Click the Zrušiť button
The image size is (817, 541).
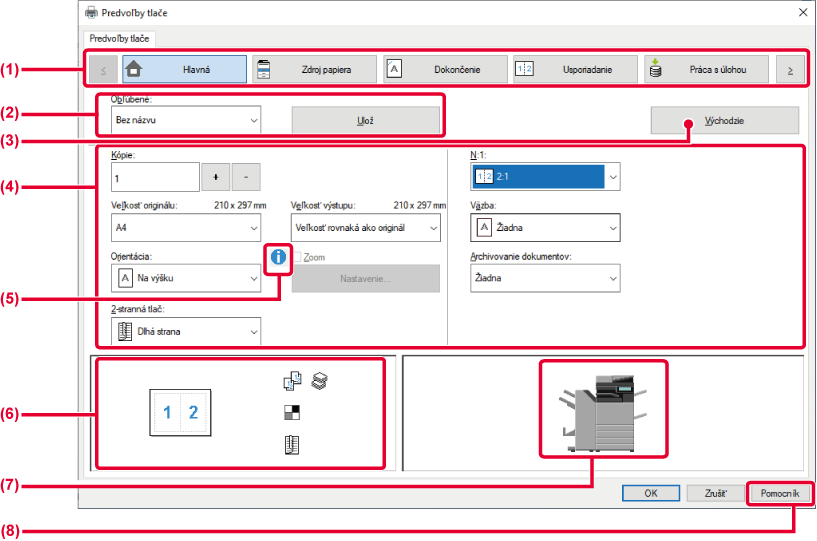[x=715, y=493]
